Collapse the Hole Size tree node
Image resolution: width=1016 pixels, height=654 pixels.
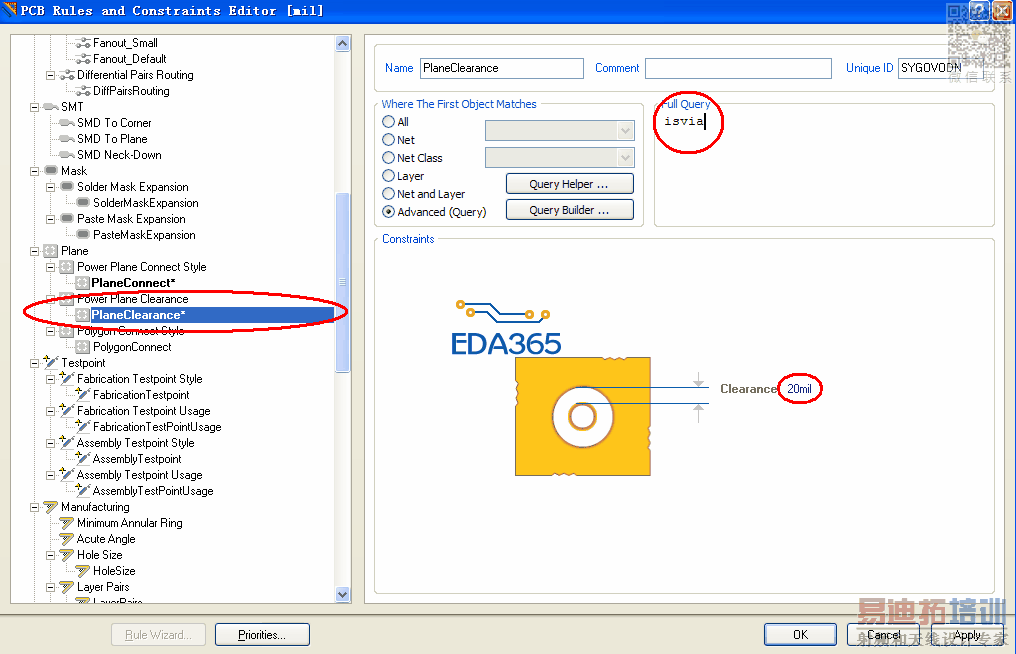point(51,555)
